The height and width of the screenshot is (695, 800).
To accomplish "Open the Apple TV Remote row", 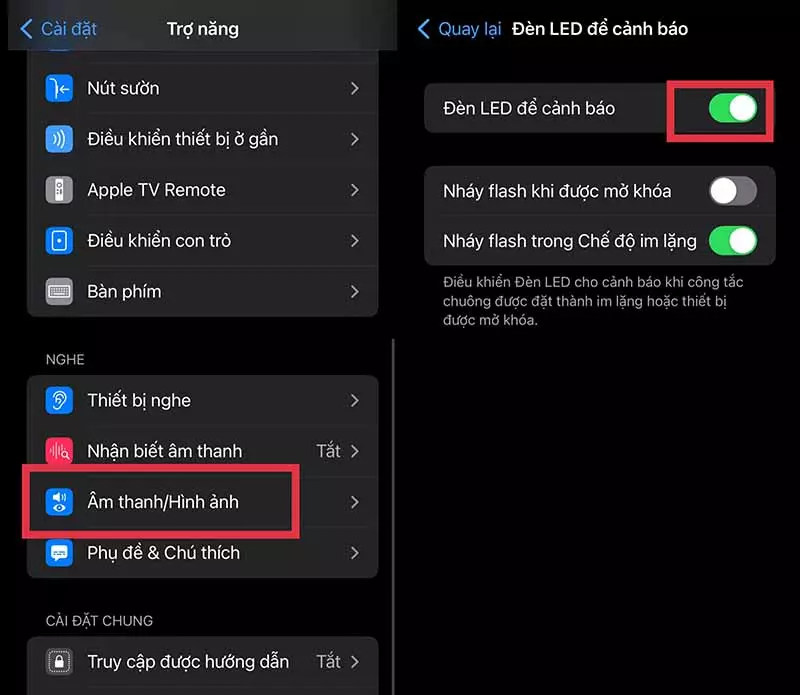I will (x=203, y=190).
